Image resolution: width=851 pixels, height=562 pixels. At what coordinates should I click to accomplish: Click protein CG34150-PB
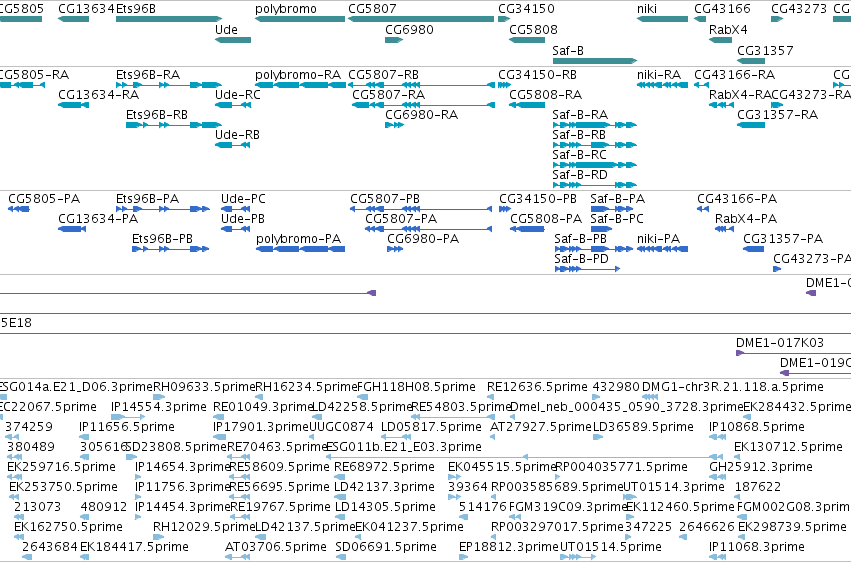click(x=505, y=209)
